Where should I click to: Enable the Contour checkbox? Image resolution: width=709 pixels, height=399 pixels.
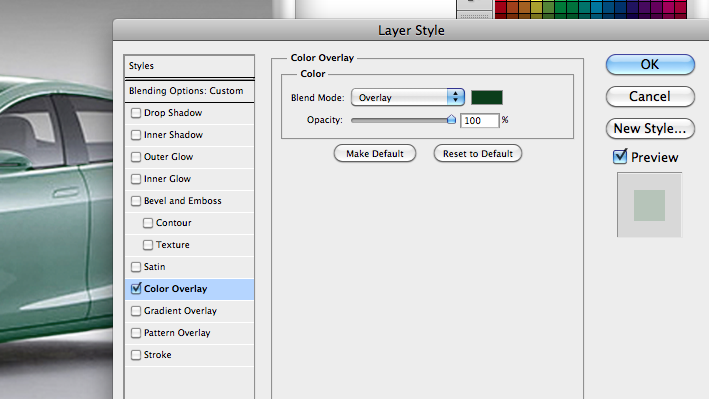[x=148, y=223]
